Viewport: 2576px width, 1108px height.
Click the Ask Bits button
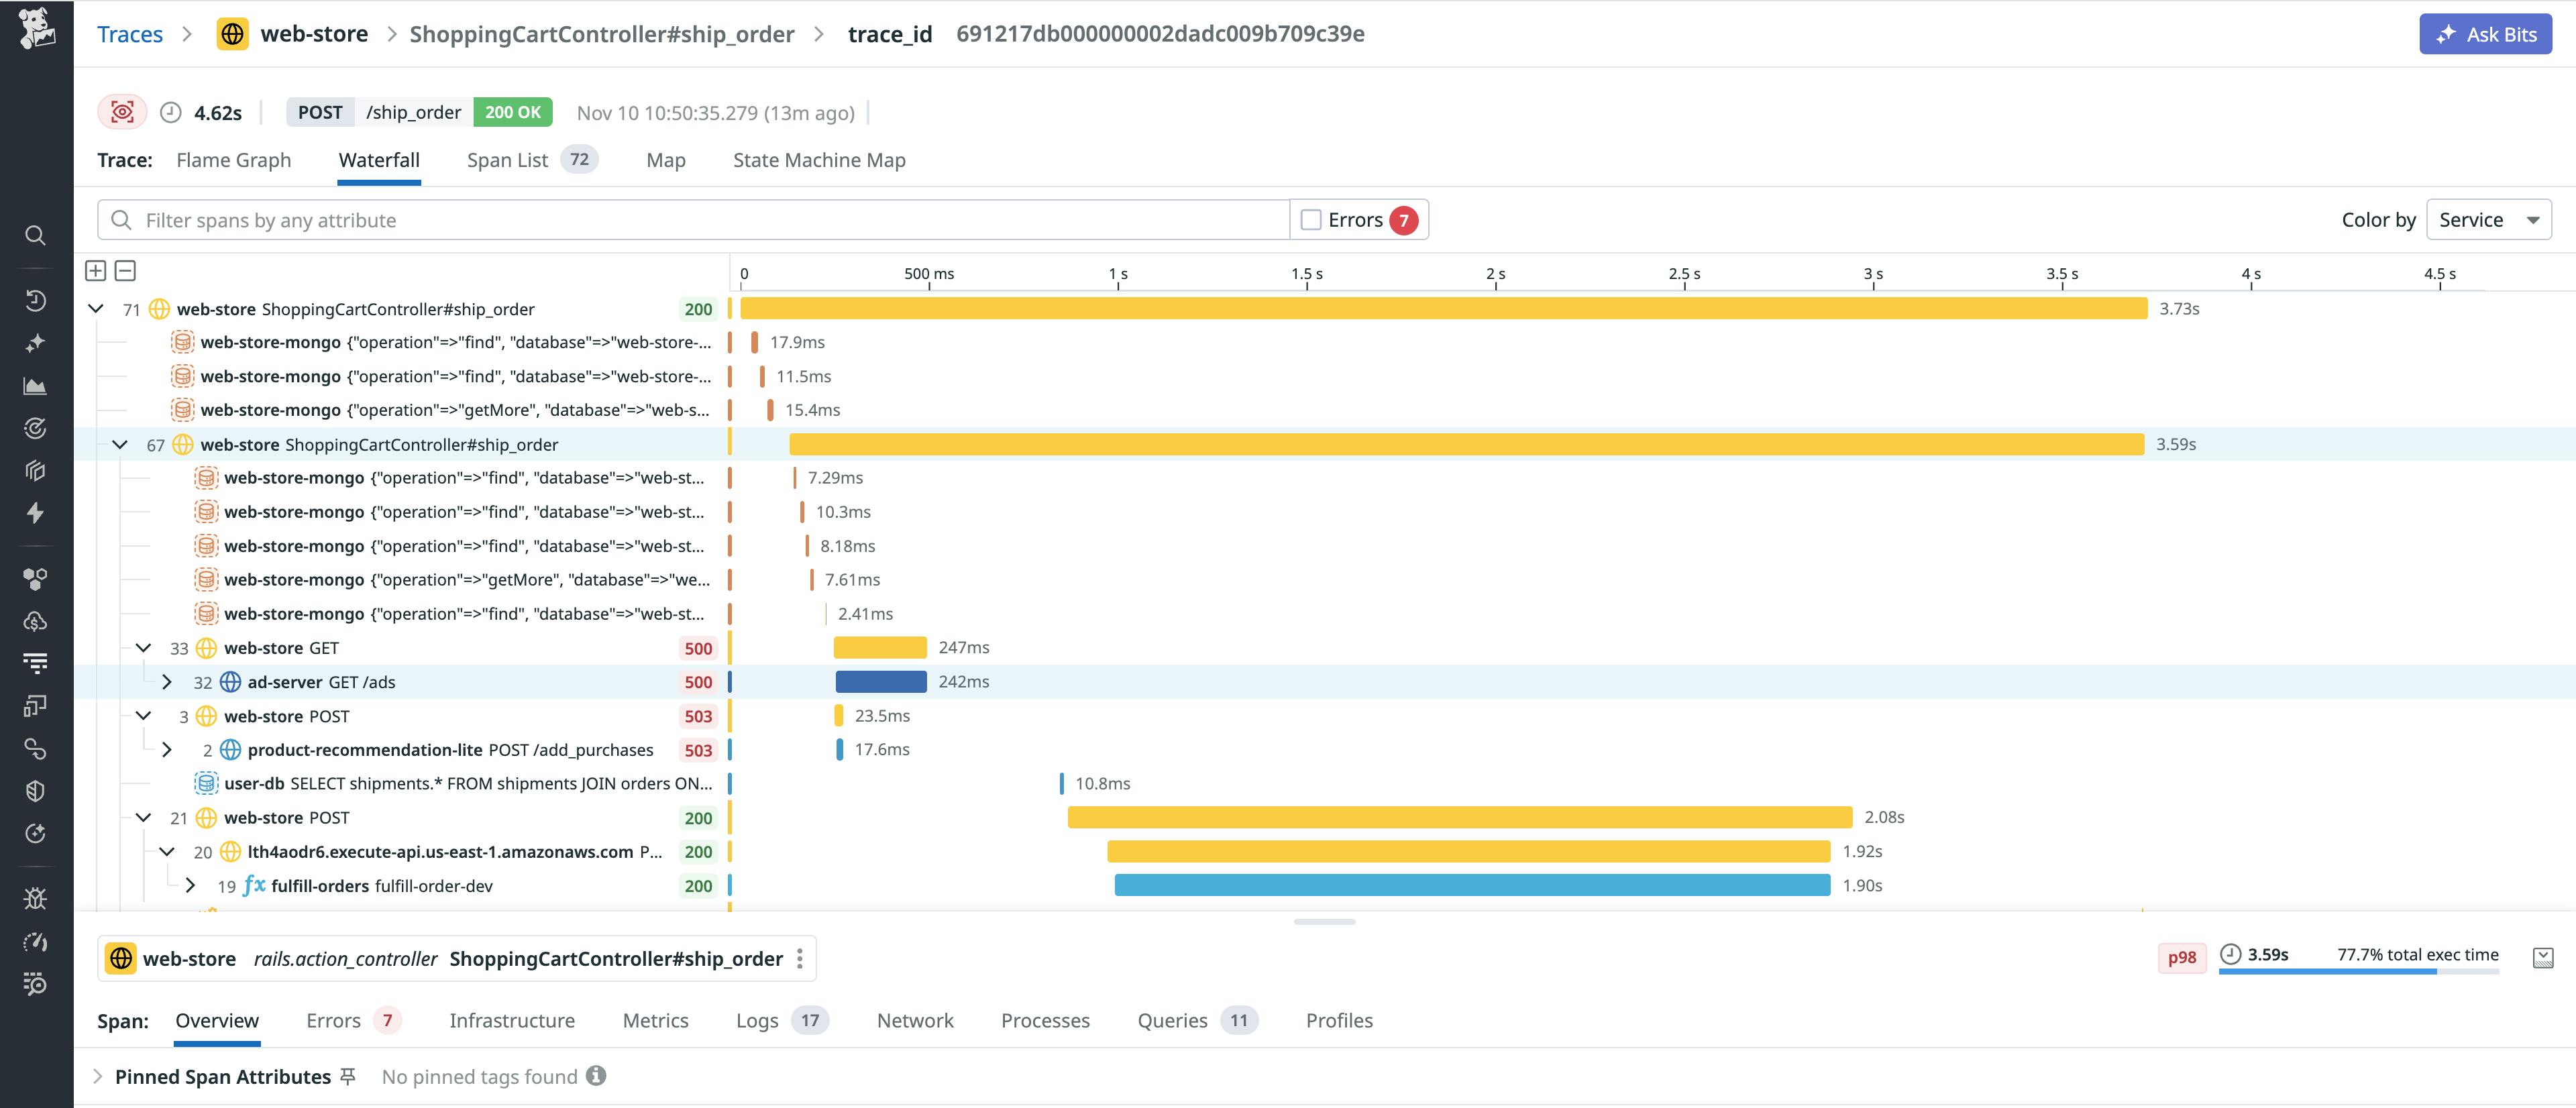[x=2485, y=33]
